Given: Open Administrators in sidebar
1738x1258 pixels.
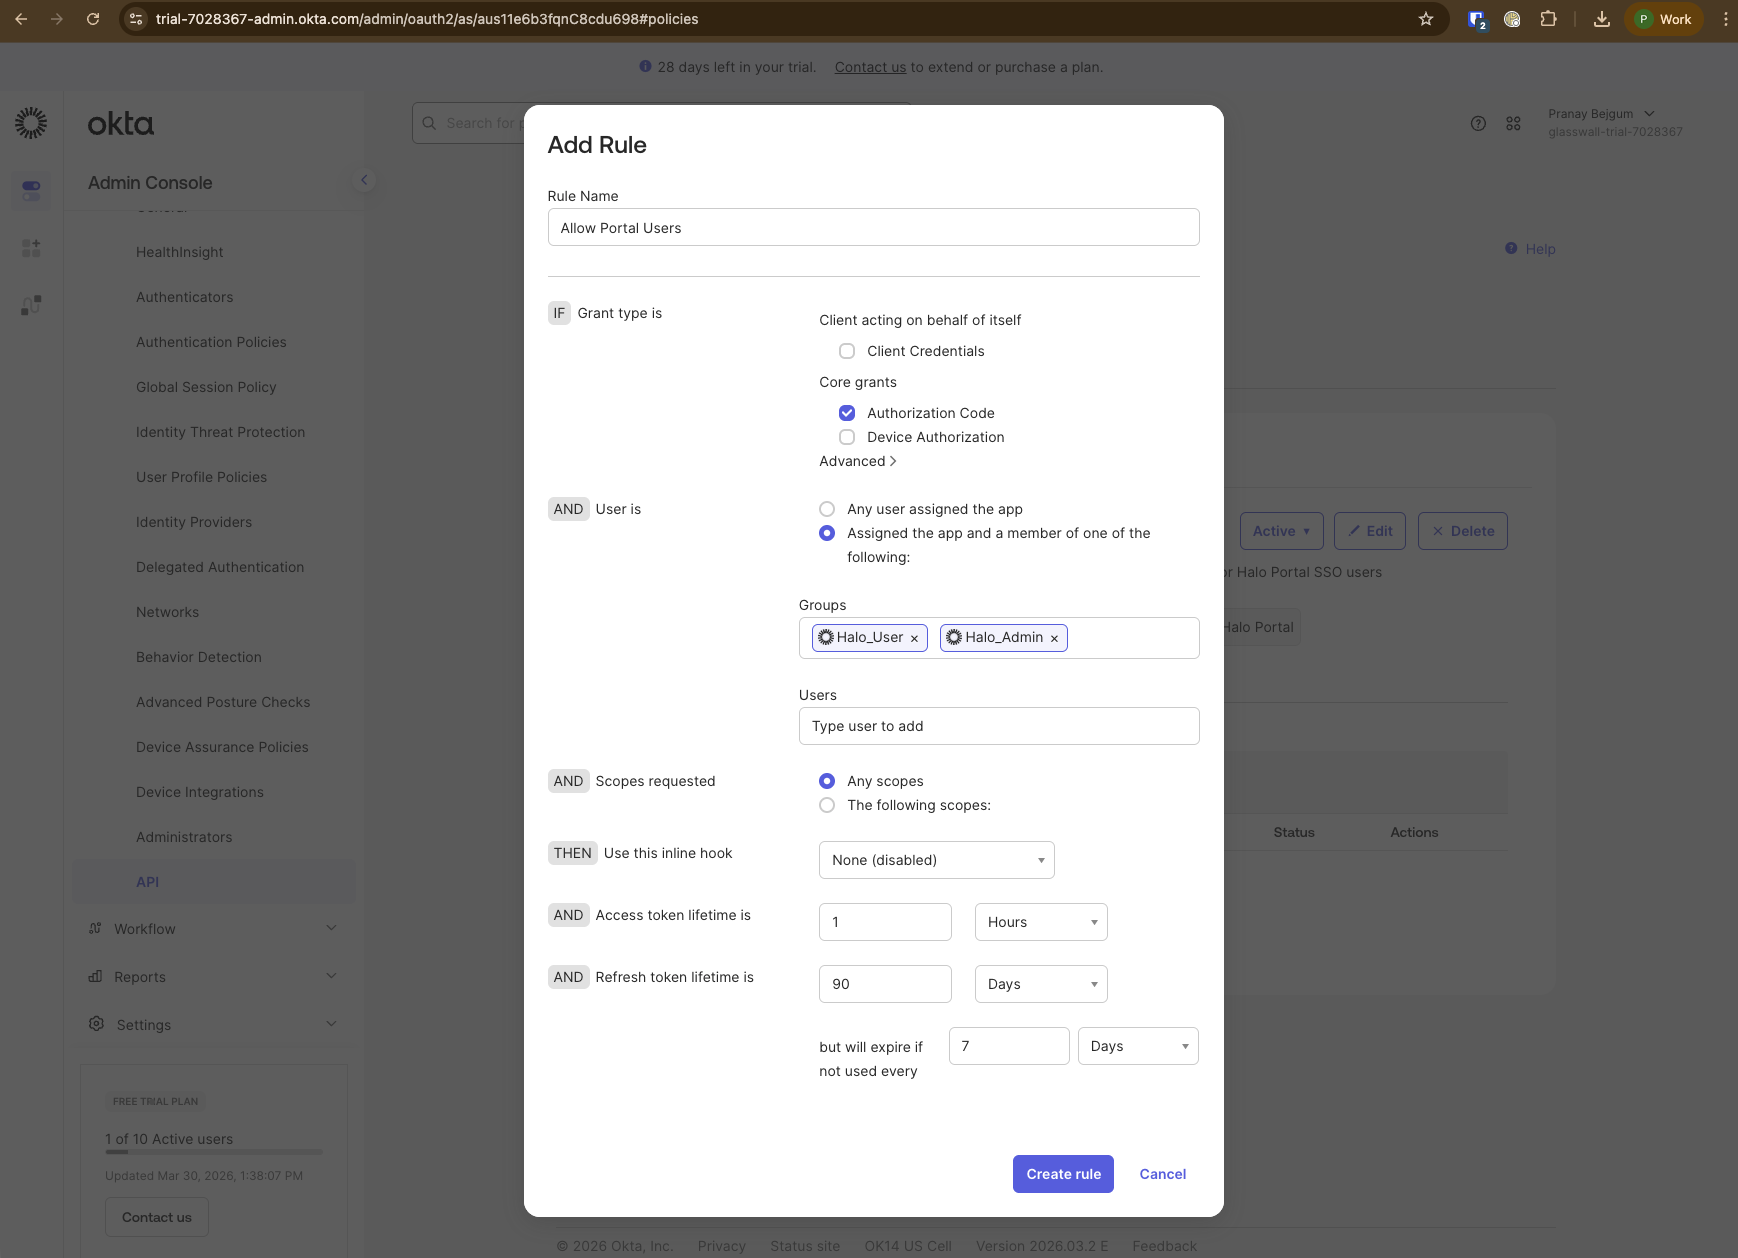Looking at the screenshot, I should pos(184,837).
